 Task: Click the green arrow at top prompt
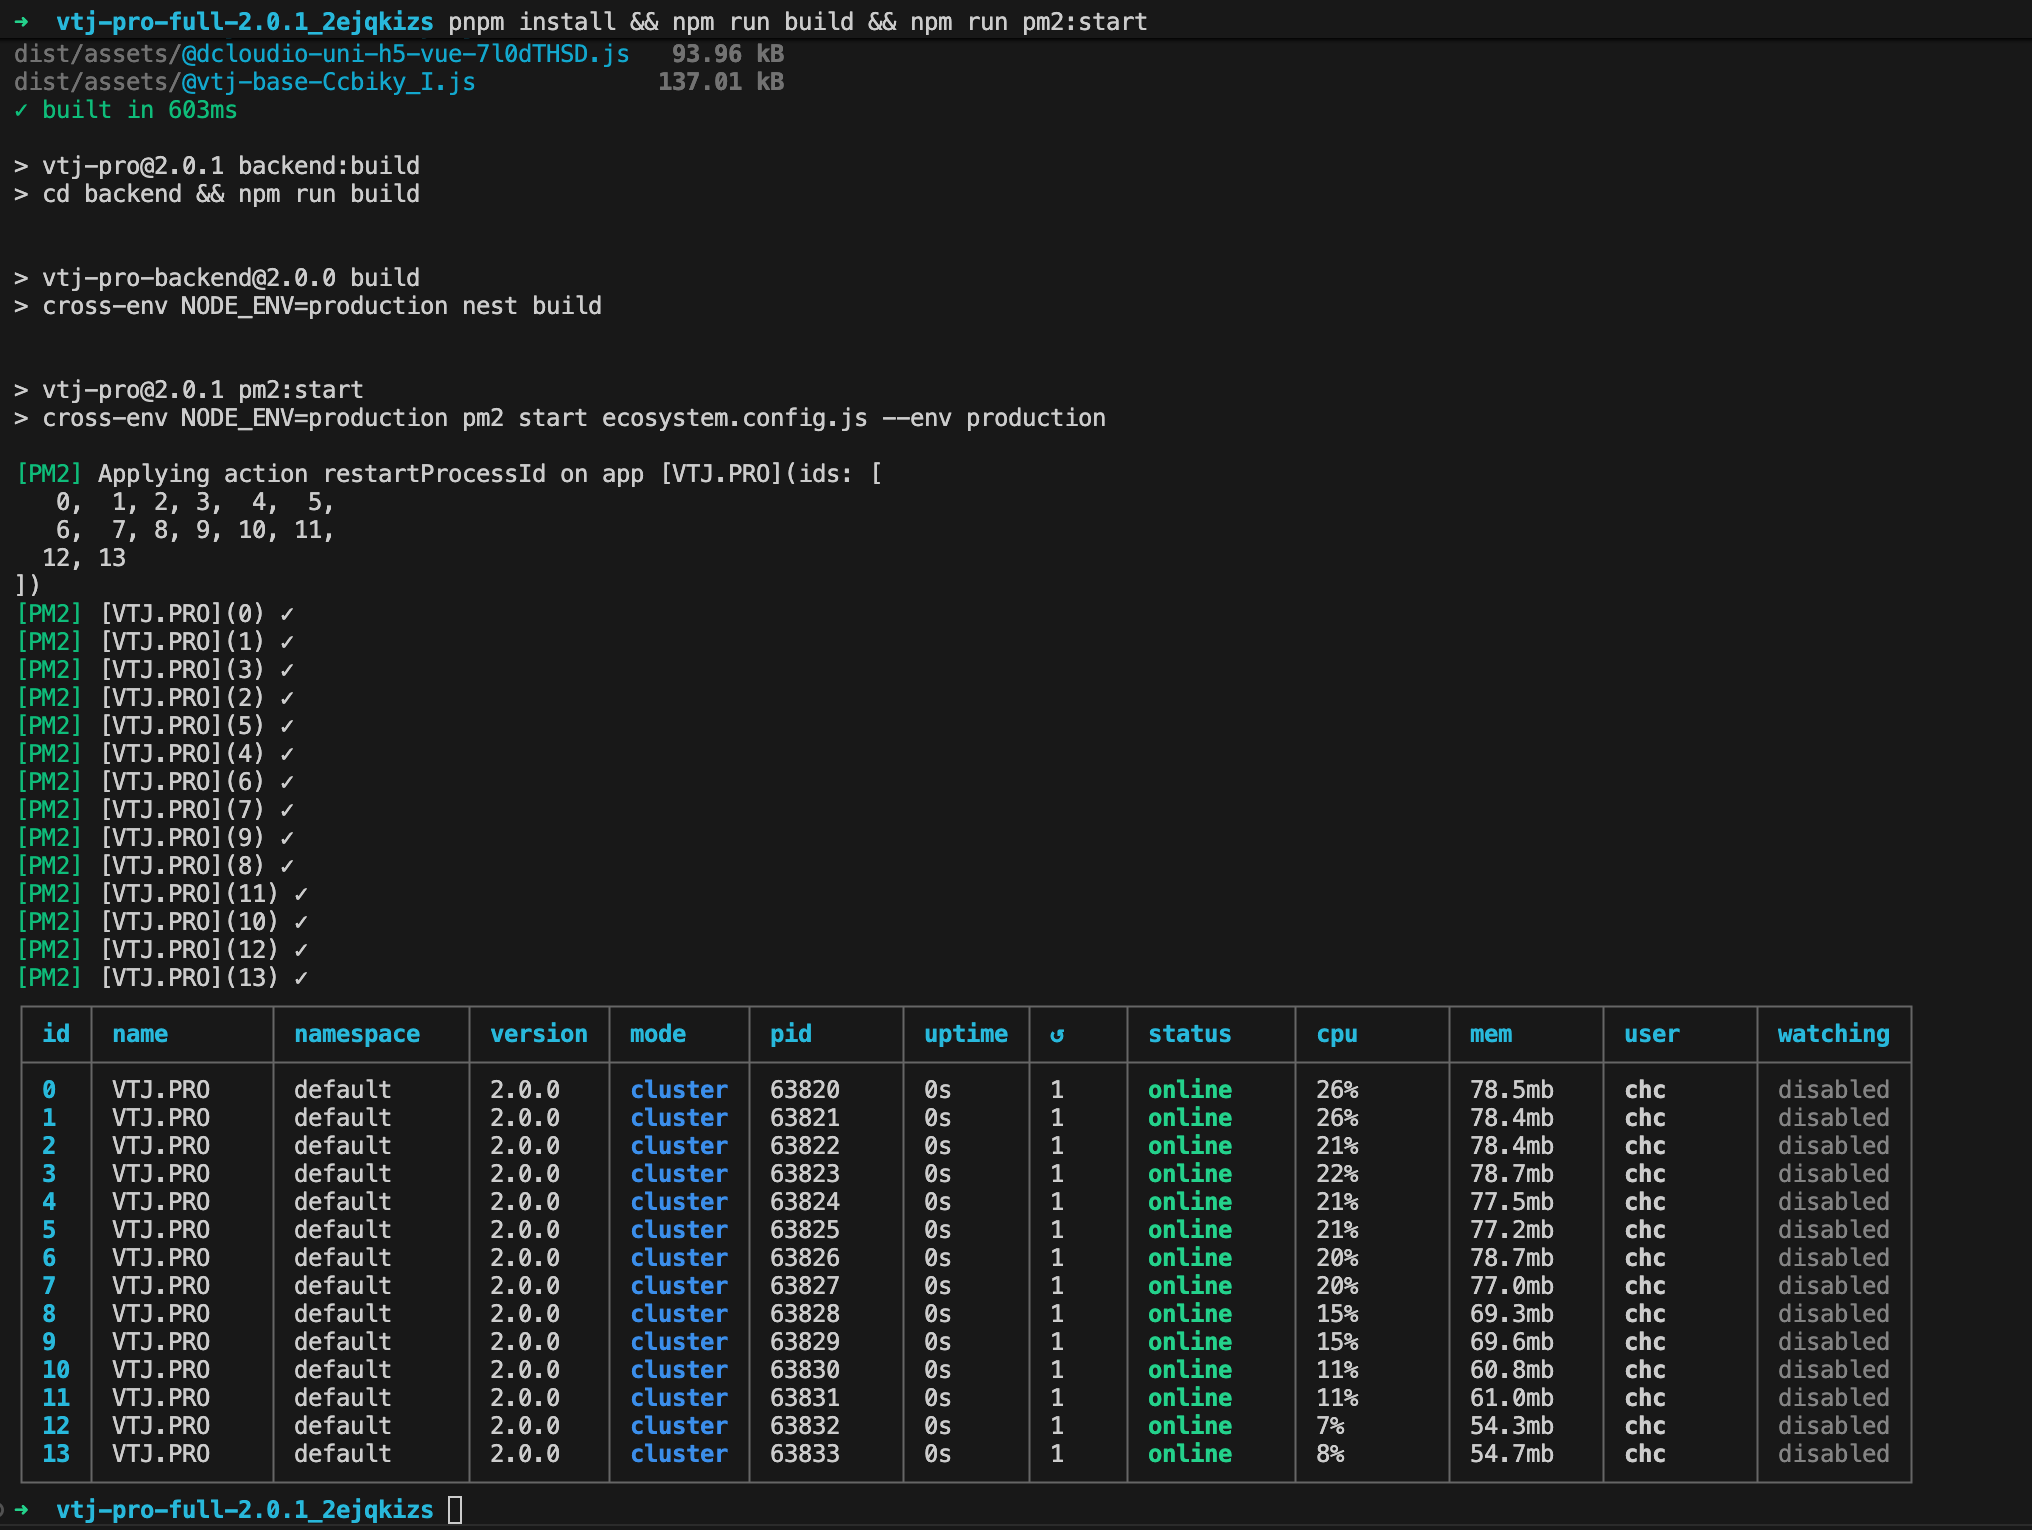tap(22, 21)
